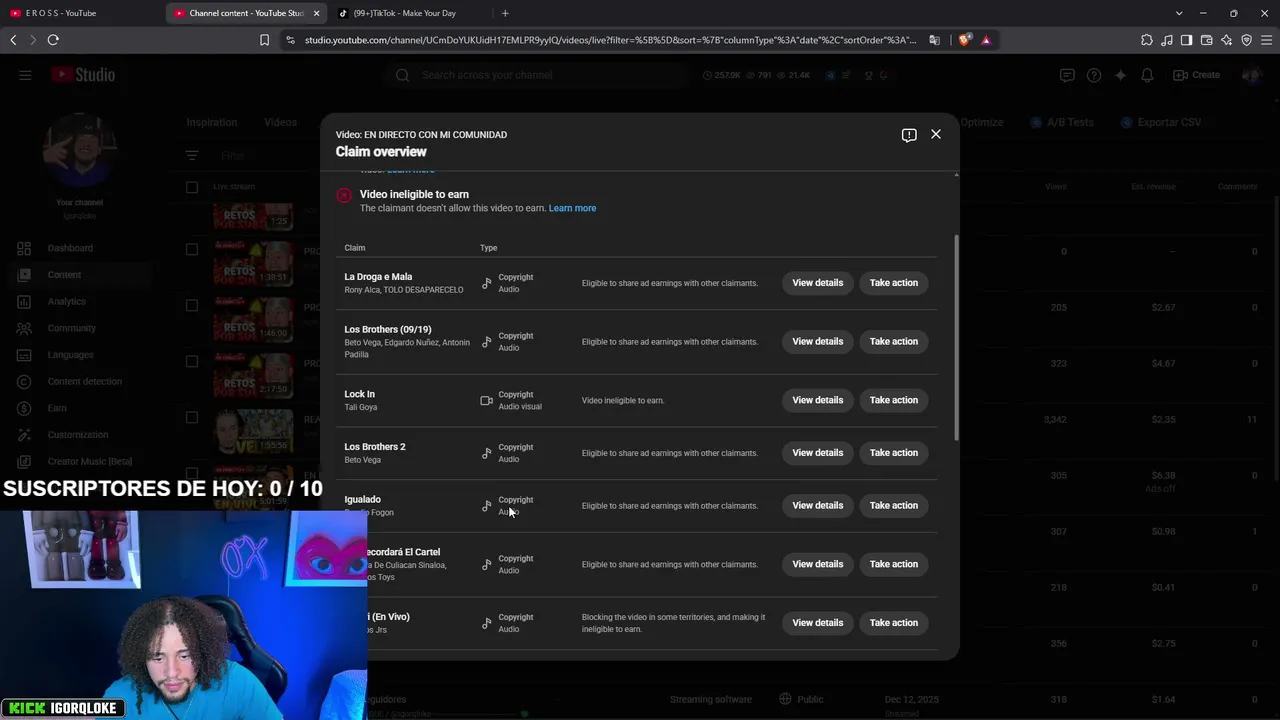Open a new browser tab
Viewport: 1280px width, 720px height.
[x=505, y=13]
